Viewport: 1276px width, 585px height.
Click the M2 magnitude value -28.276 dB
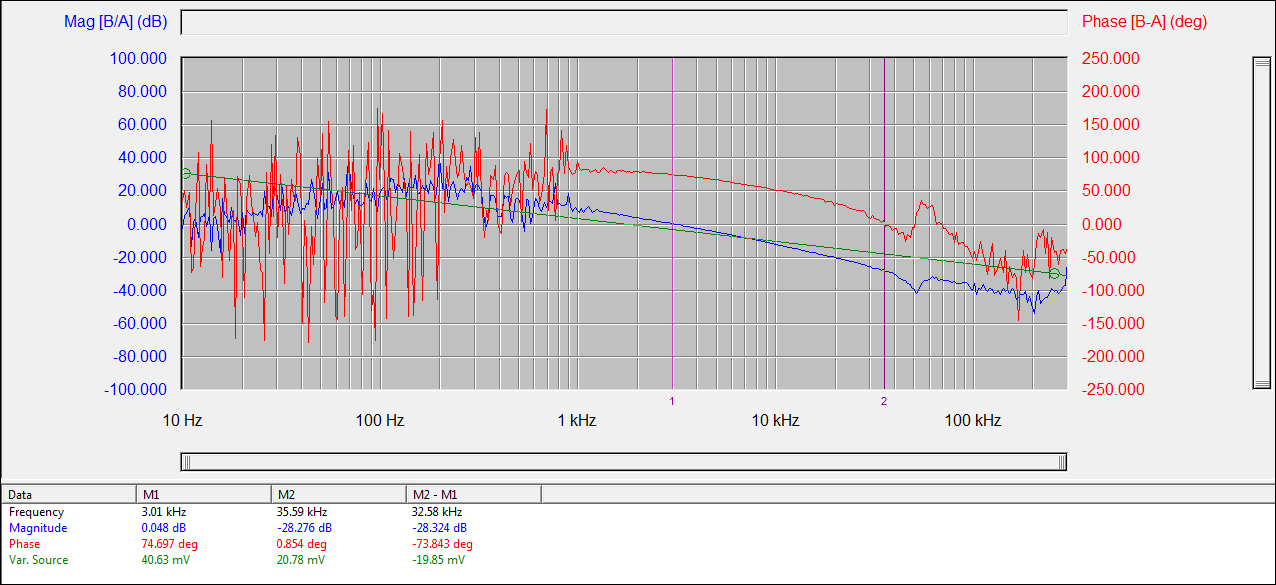(x=304, y=528)
